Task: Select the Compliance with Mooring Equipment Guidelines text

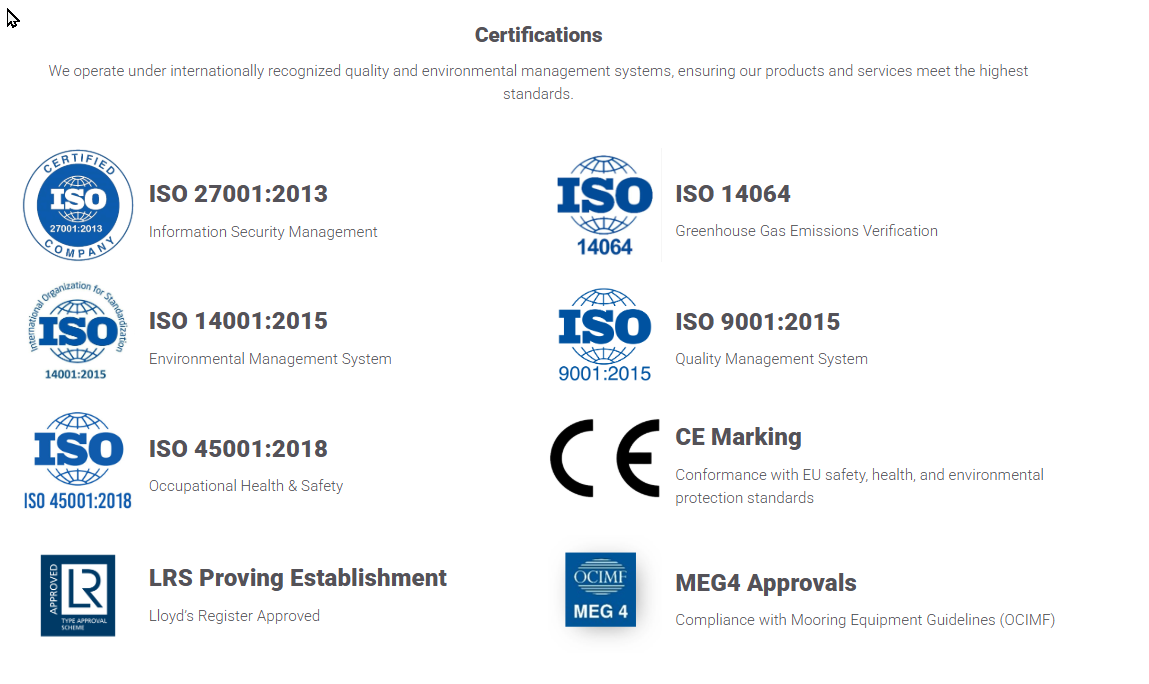Action: 864,620
